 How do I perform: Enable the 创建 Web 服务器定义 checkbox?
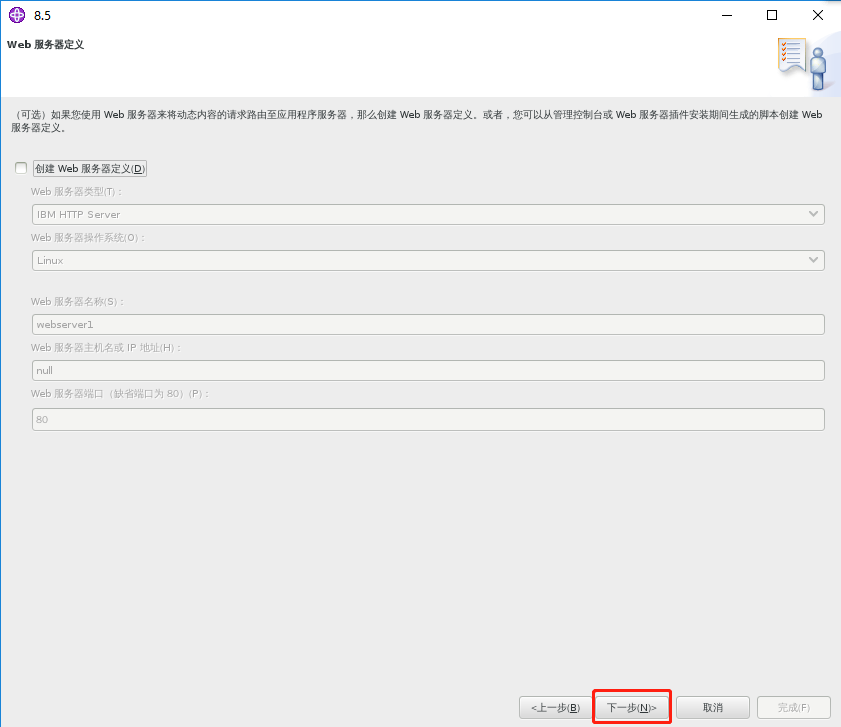pyautogui.click(x=21, y=168)
